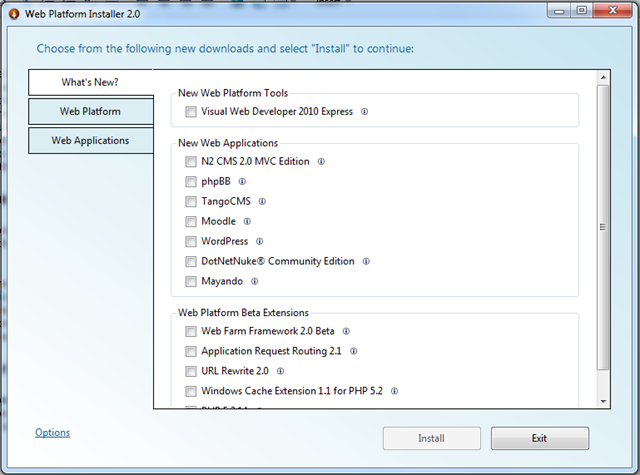The width and height of the screenshot is (640, 475).
Task: Go to the Web Applications tab
Action: (x=91, y=140)
